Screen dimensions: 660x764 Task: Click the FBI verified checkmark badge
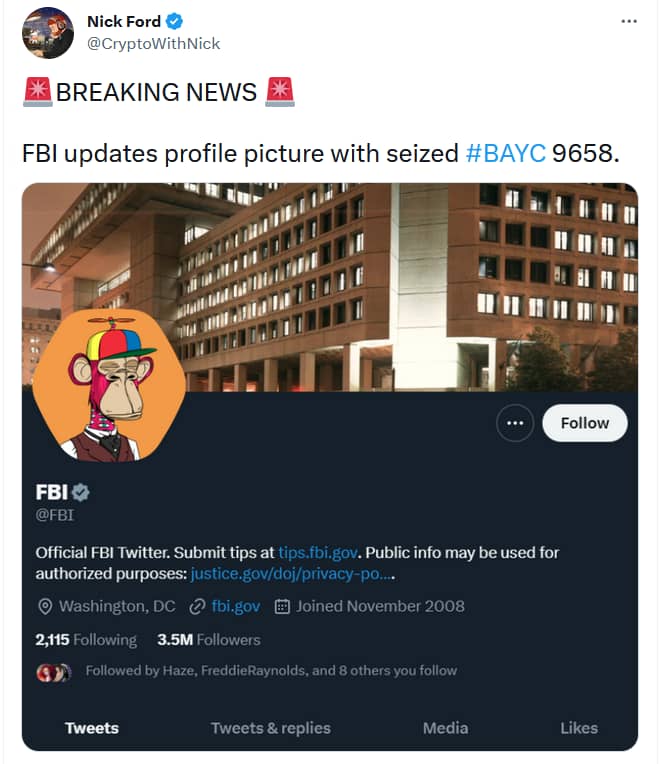[80, 492]
